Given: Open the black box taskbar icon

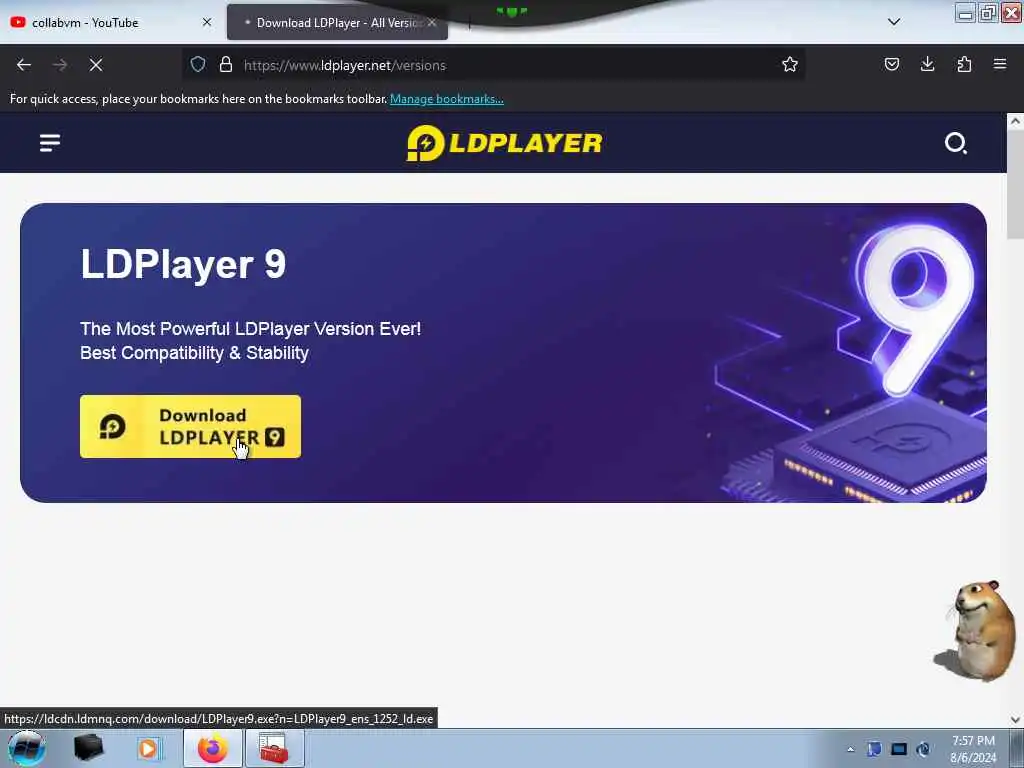Looking at the screenshot, I should tap(88, 748).
